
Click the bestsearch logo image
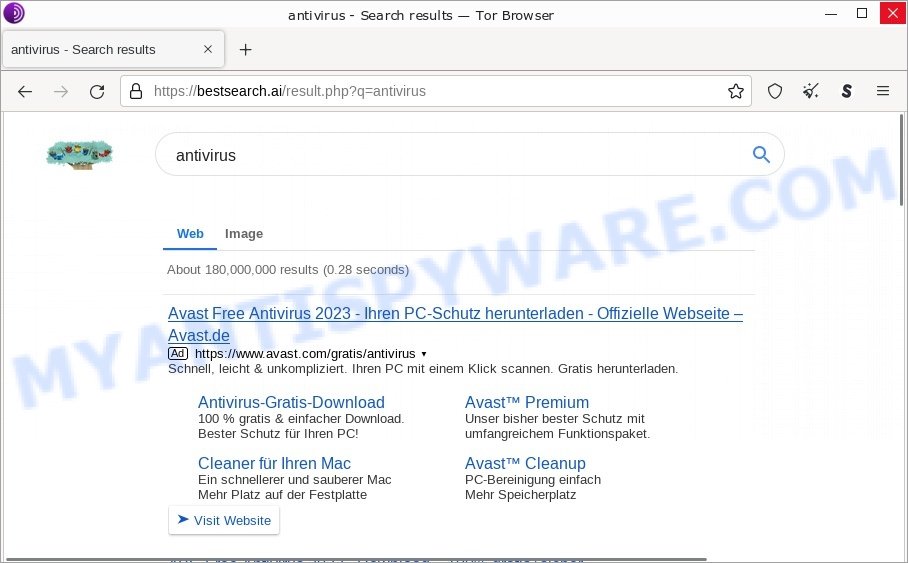pos(79,154)
